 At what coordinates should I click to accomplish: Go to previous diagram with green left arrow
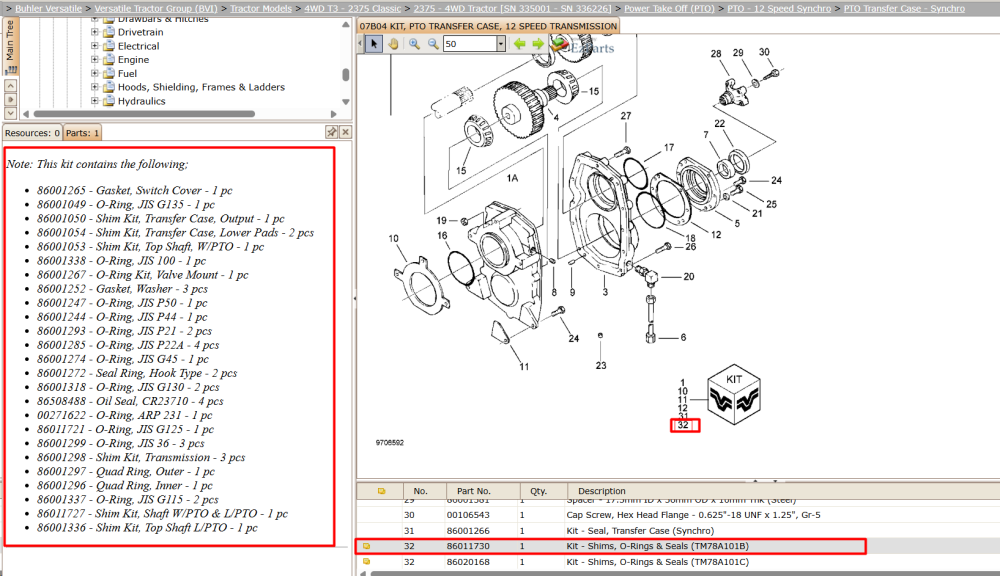pos(520,44)
